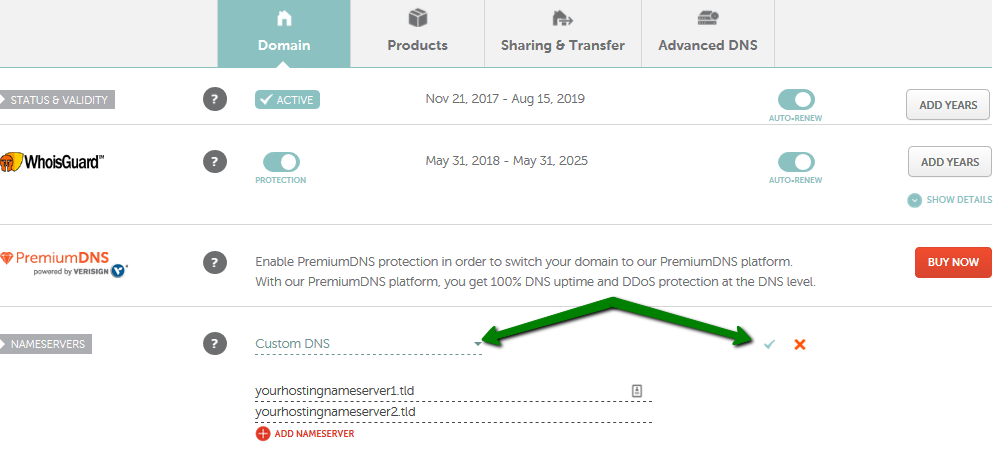Click the help icon beside WhoisGuard
993x449 pixels.
tap(215, 161)
